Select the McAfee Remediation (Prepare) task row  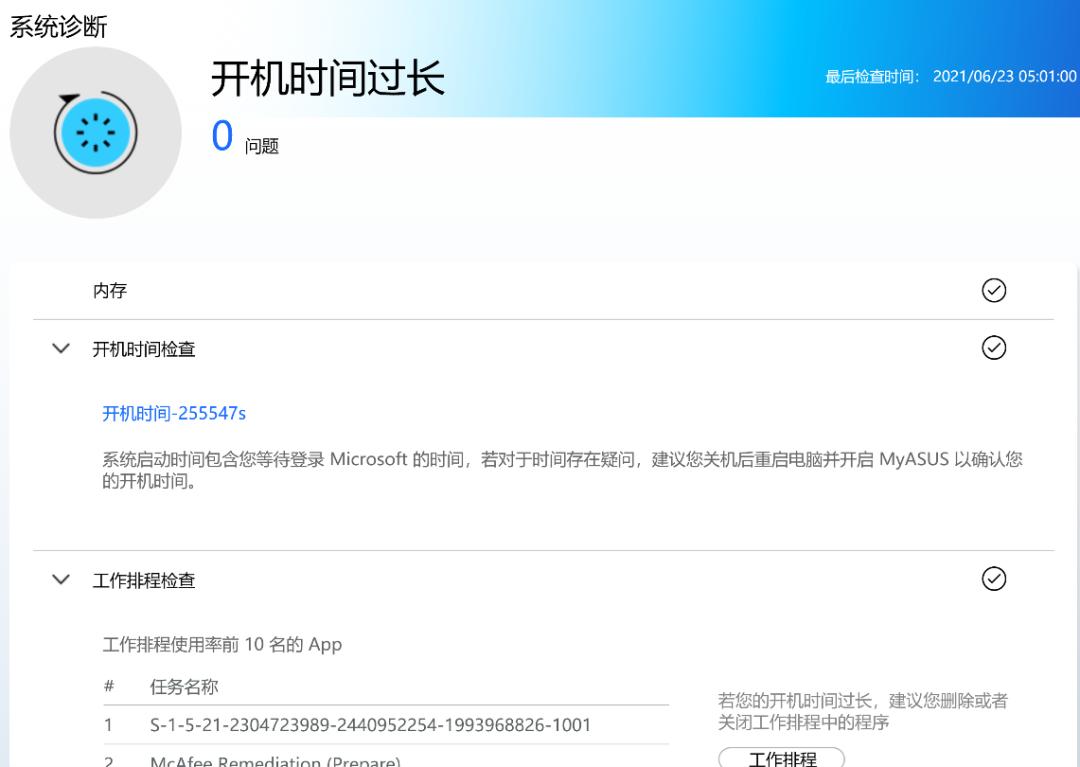tap(277, 760)
